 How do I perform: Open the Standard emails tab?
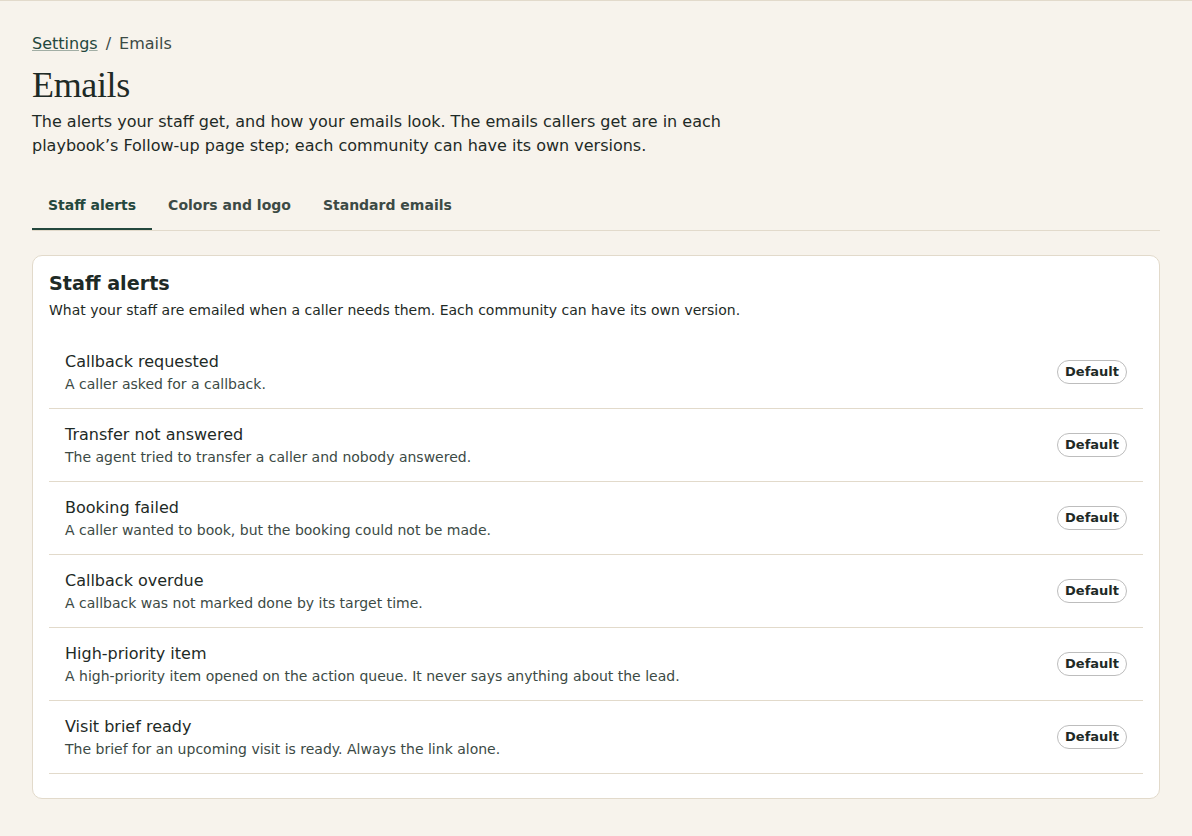click(387, 205)
